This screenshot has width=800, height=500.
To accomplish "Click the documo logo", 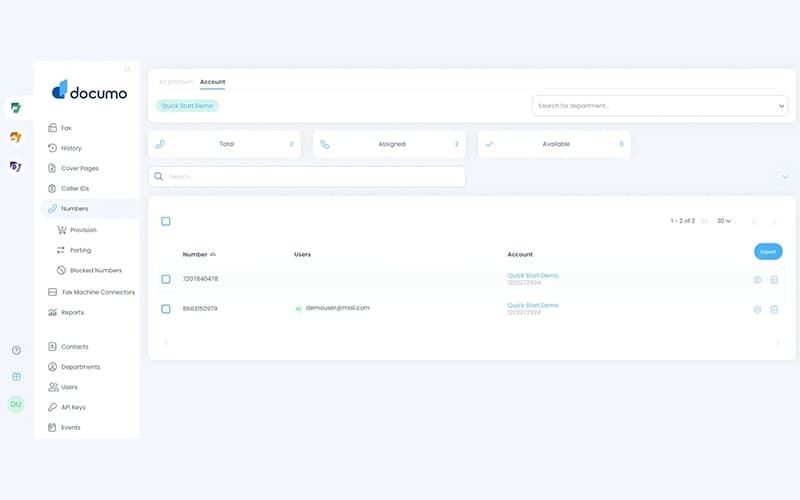I will 89,90.
